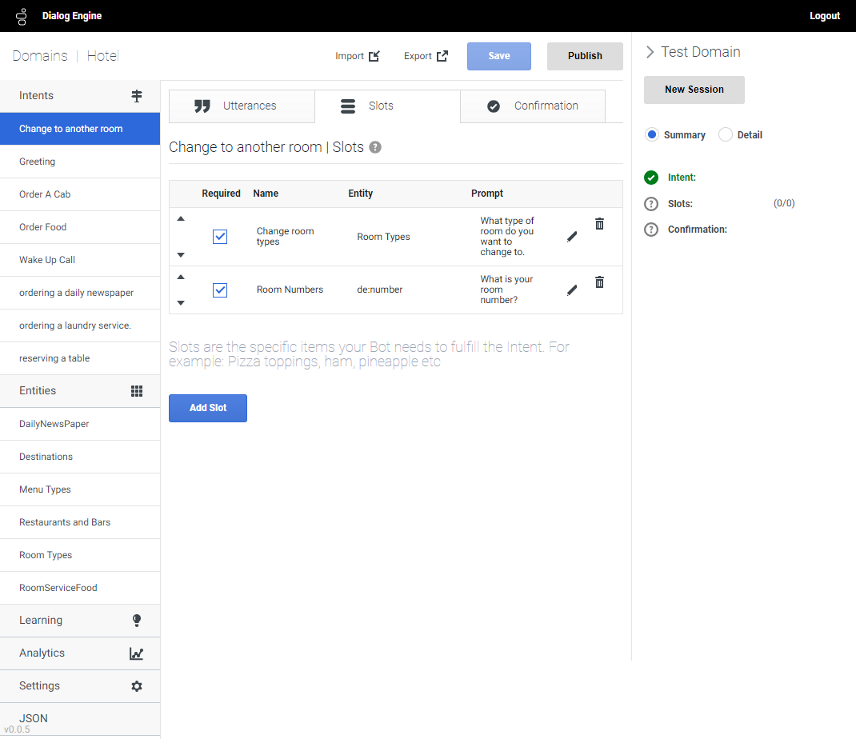Image resolution: width=856 pixels, height=739 pixels.
Task: Move Change room types slot down
Action: pyautogui.click(x=181, y=255)
